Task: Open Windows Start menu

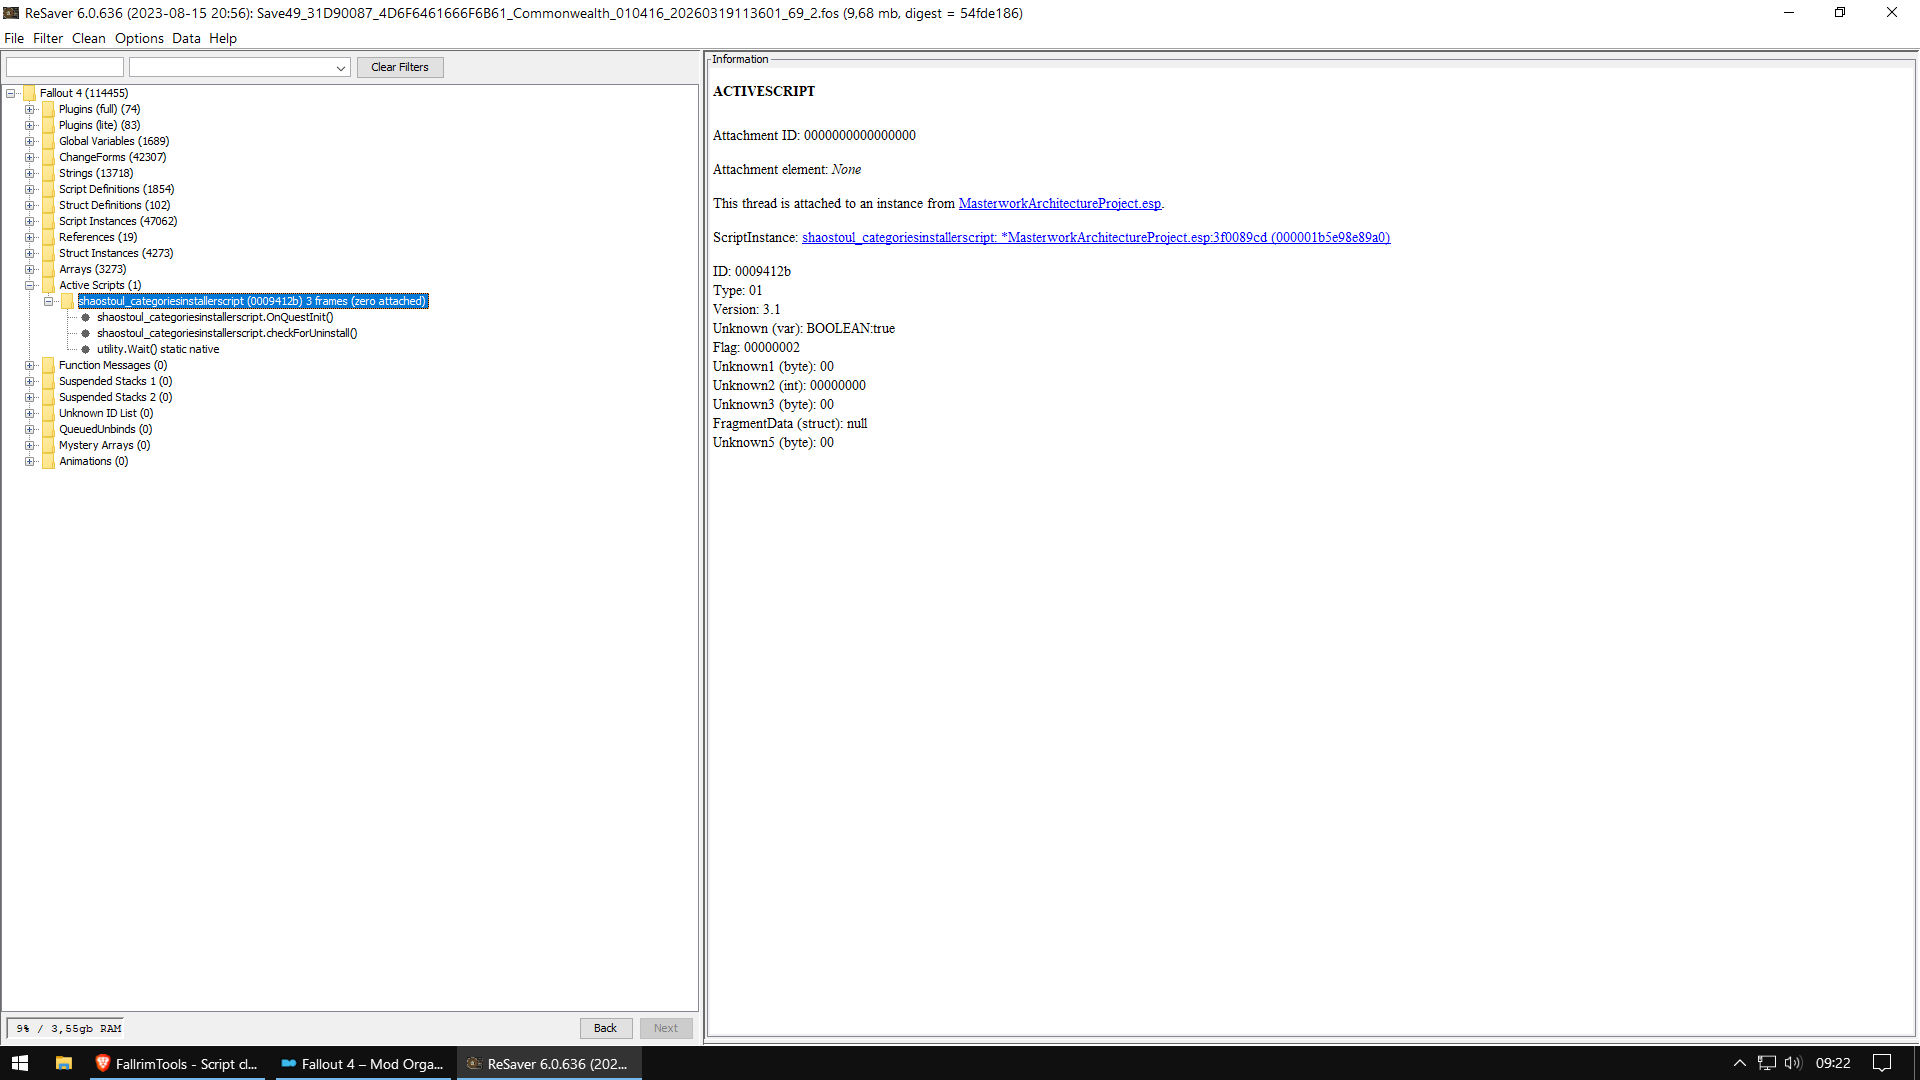Action: [20, 1063]
